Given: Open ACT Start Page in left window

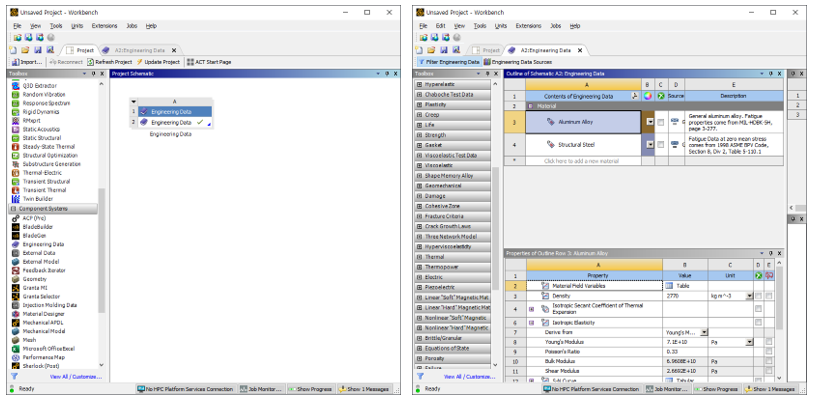Looking at the screenshot, I should coord(209,62).
